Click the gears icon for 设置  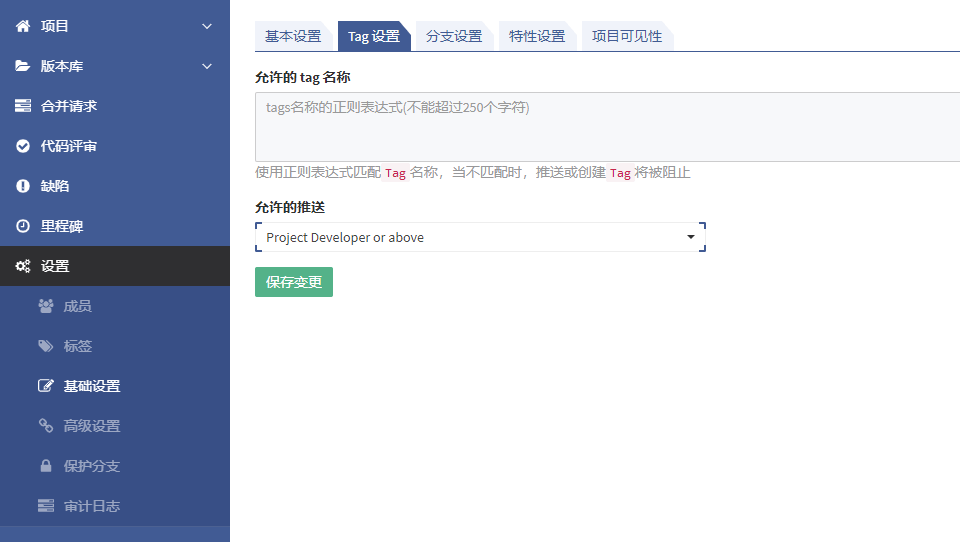pyautogui.click(x=23, y=266)
